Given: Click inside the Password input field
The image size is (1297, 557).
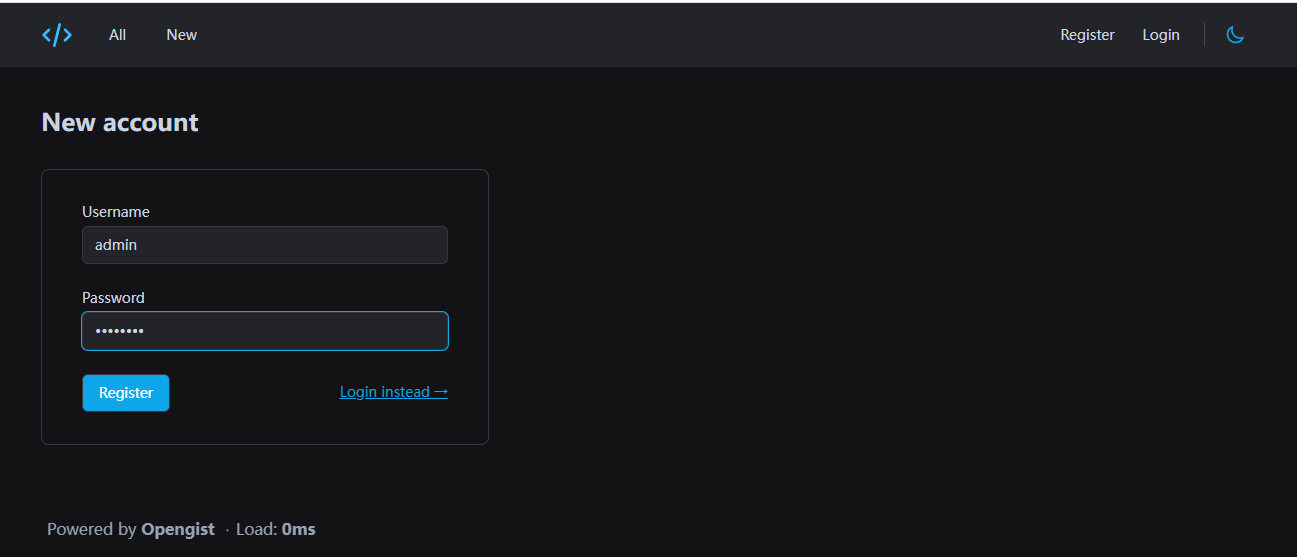Looking at the screenshot, I should pos(264,331).
